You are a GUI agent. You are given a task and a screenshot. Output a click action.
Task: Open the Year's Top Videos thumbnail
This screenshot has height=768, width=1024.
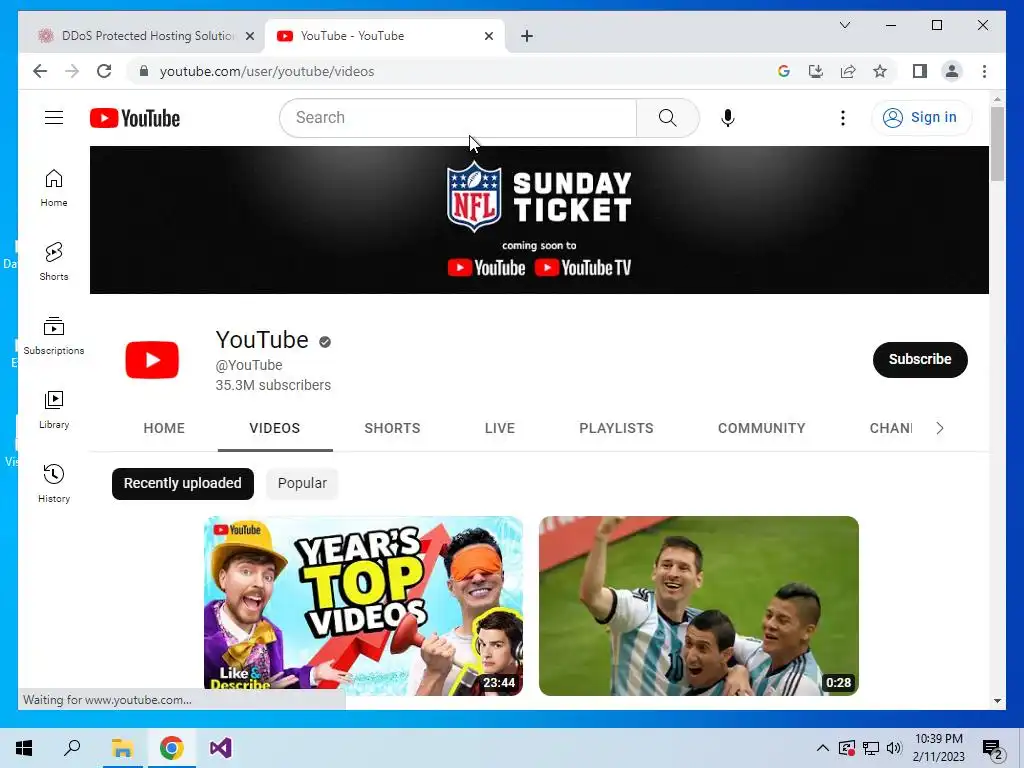[x=363, y=605]
